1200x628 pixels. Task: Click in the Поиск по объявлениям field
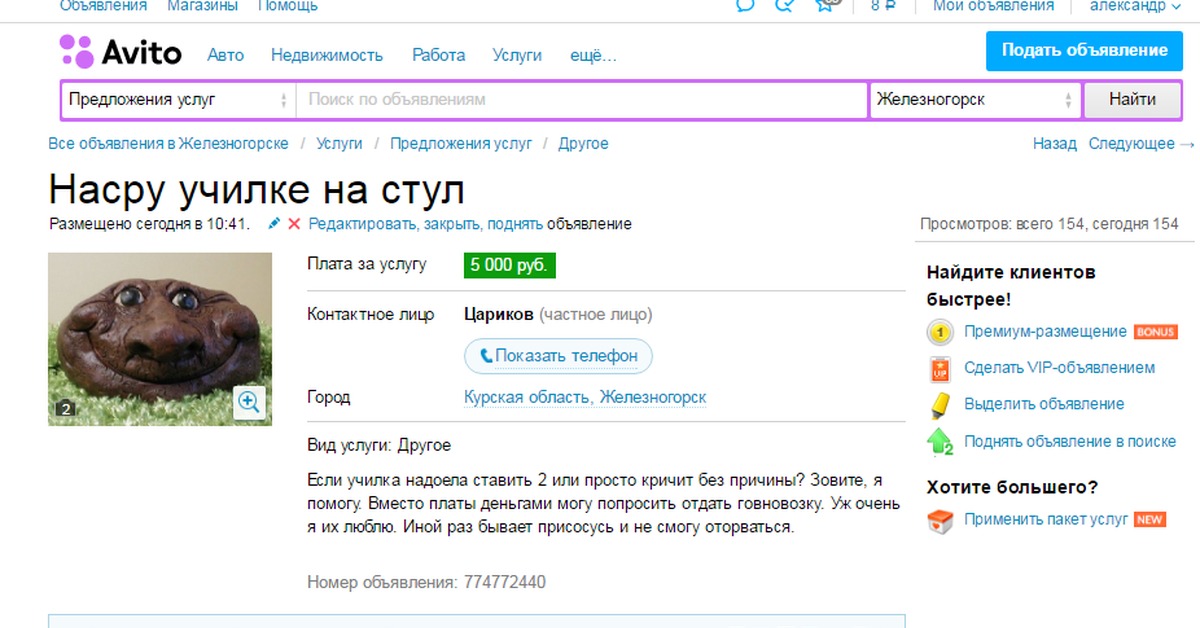(x=582, y=100)
